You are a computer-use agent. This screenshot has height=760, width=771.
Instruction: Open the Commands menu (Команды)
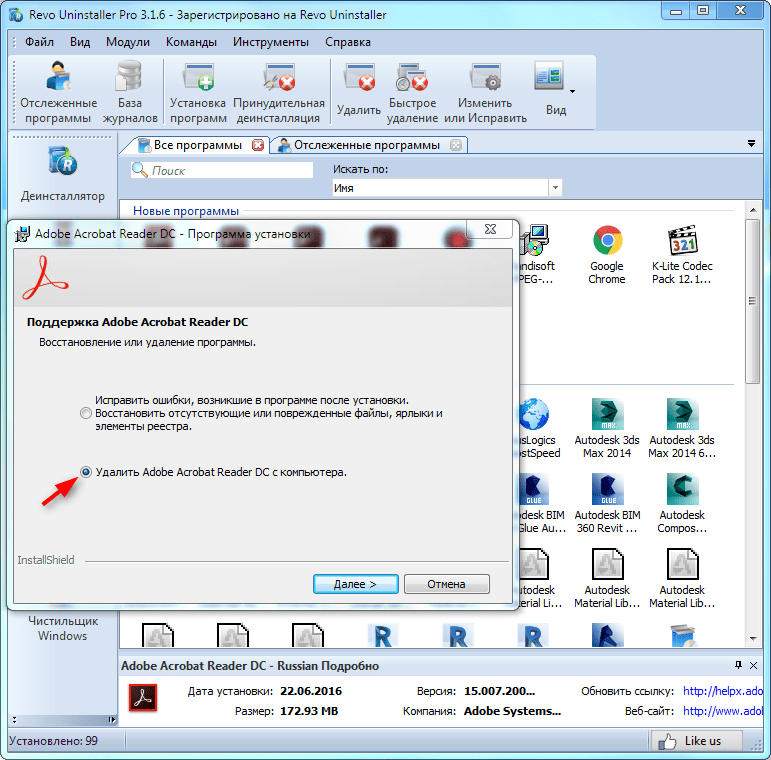(x=191, y=42)
